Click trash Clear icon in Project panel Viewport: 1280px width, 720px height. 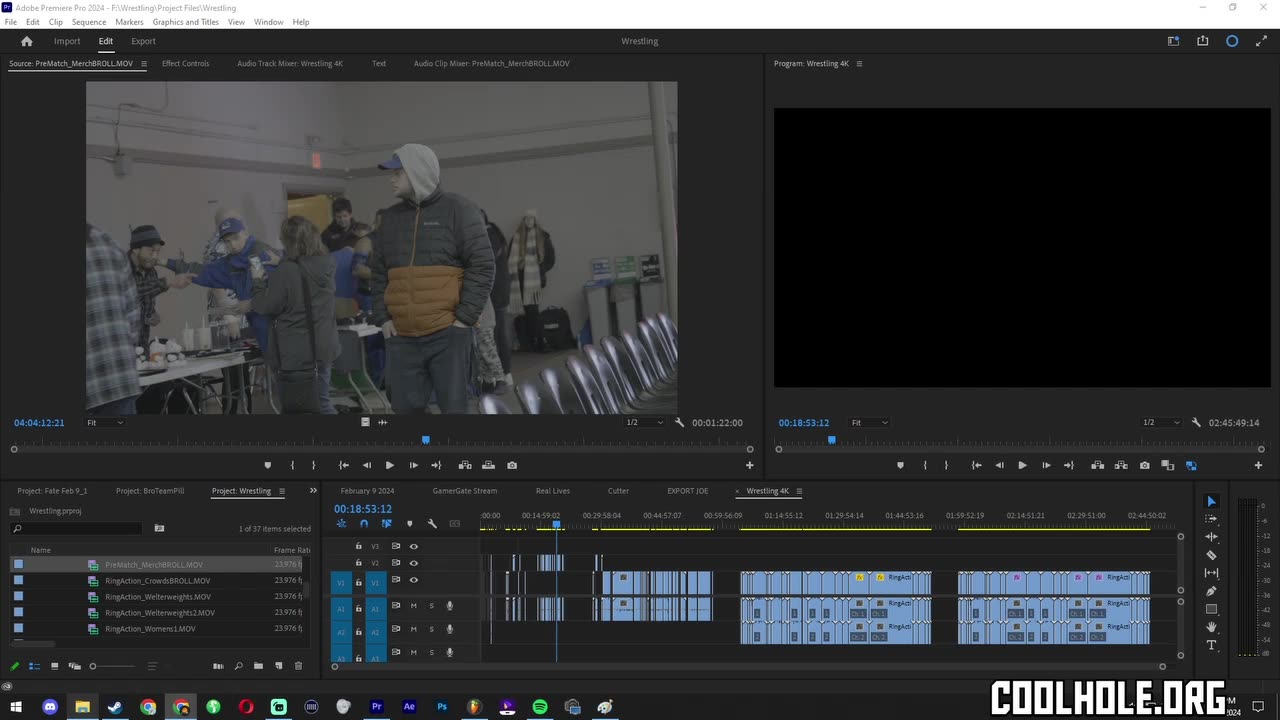[298, 666]
